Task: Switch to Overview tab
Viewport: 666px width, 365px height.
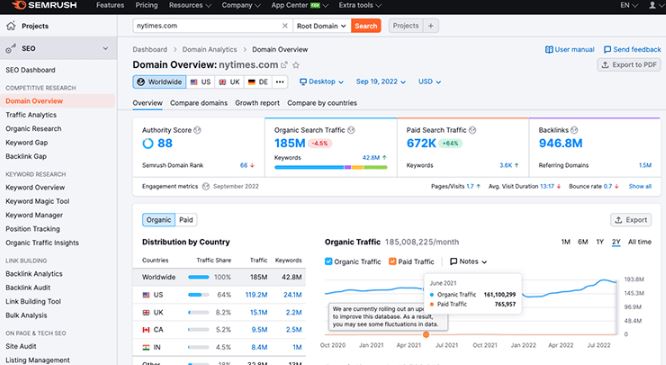Action: click(x=147, y=103)
